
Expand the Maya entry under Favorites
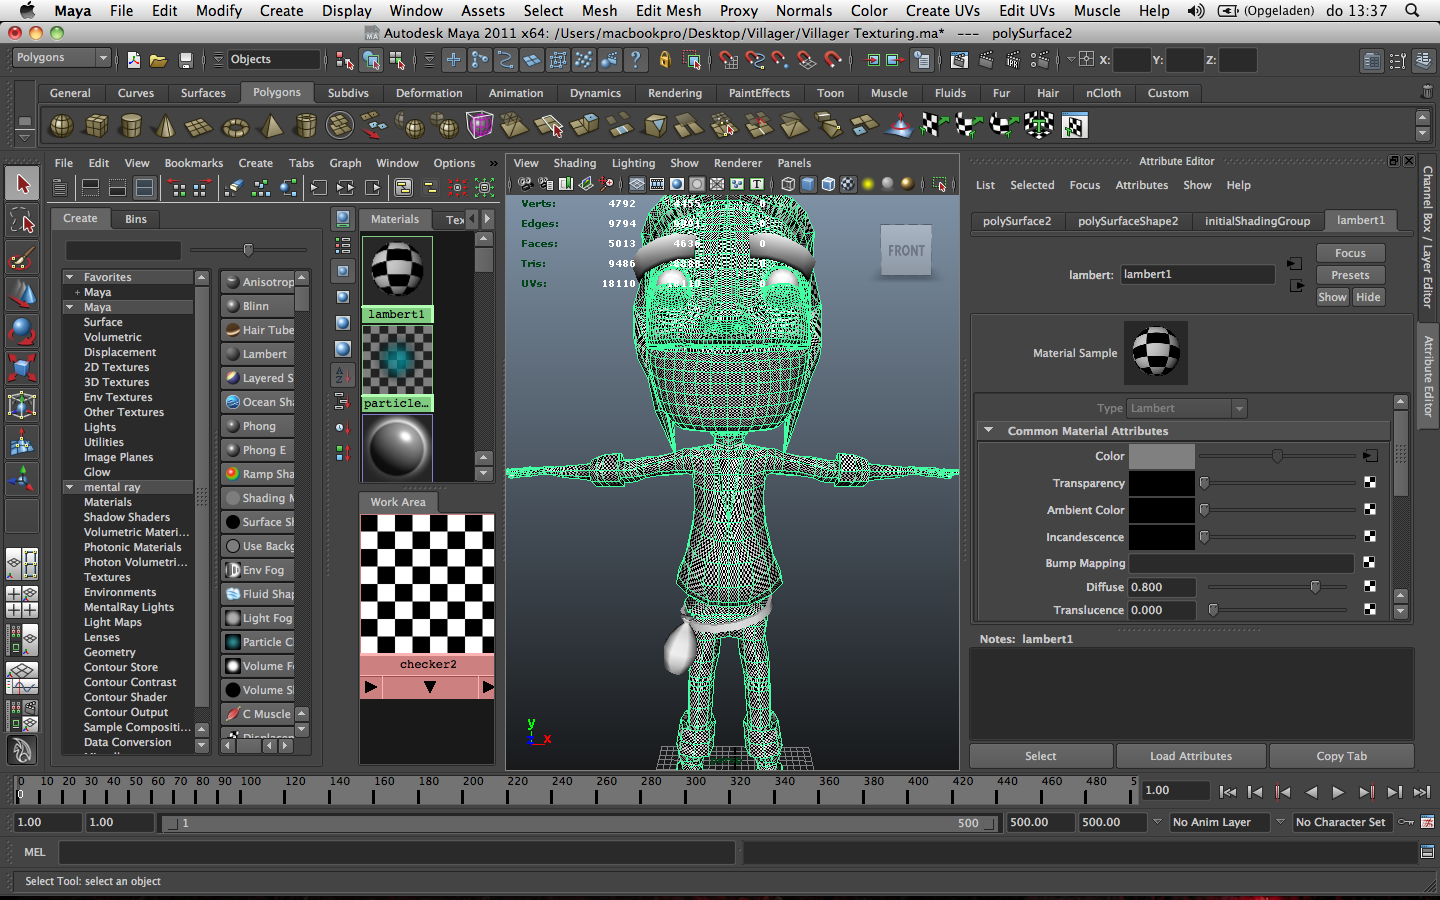click(77, 292)
